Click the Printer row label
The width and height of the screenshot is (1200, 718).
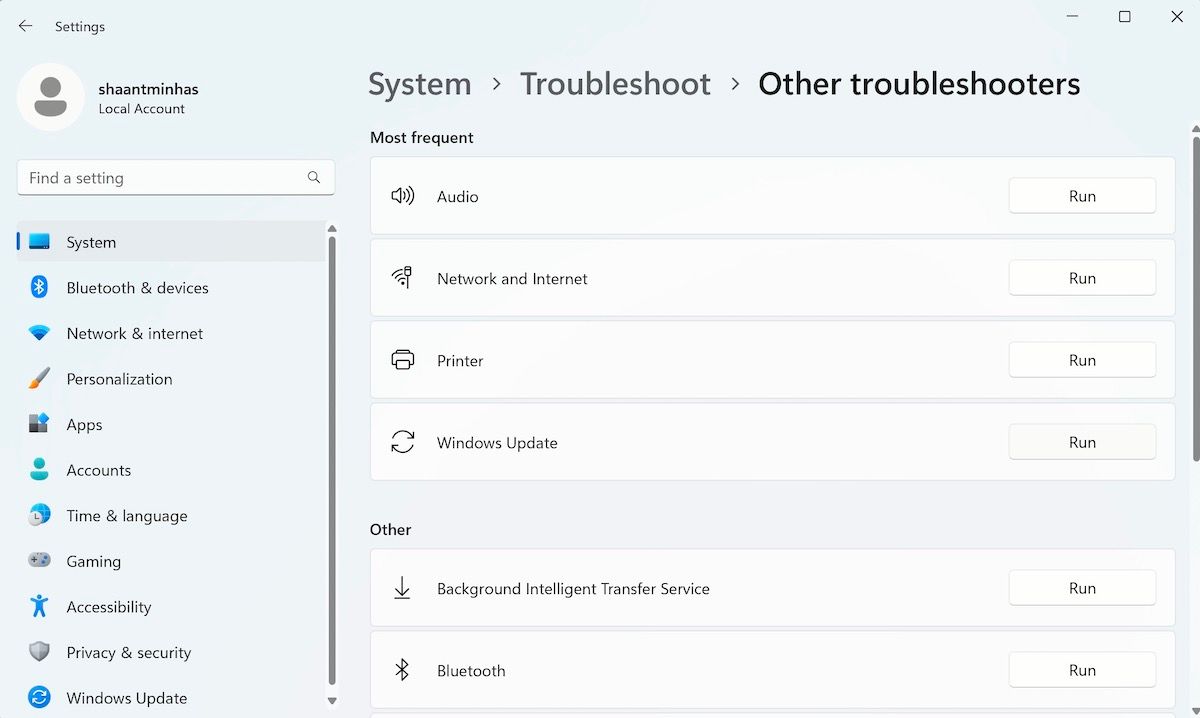click(x=460, y=360)
